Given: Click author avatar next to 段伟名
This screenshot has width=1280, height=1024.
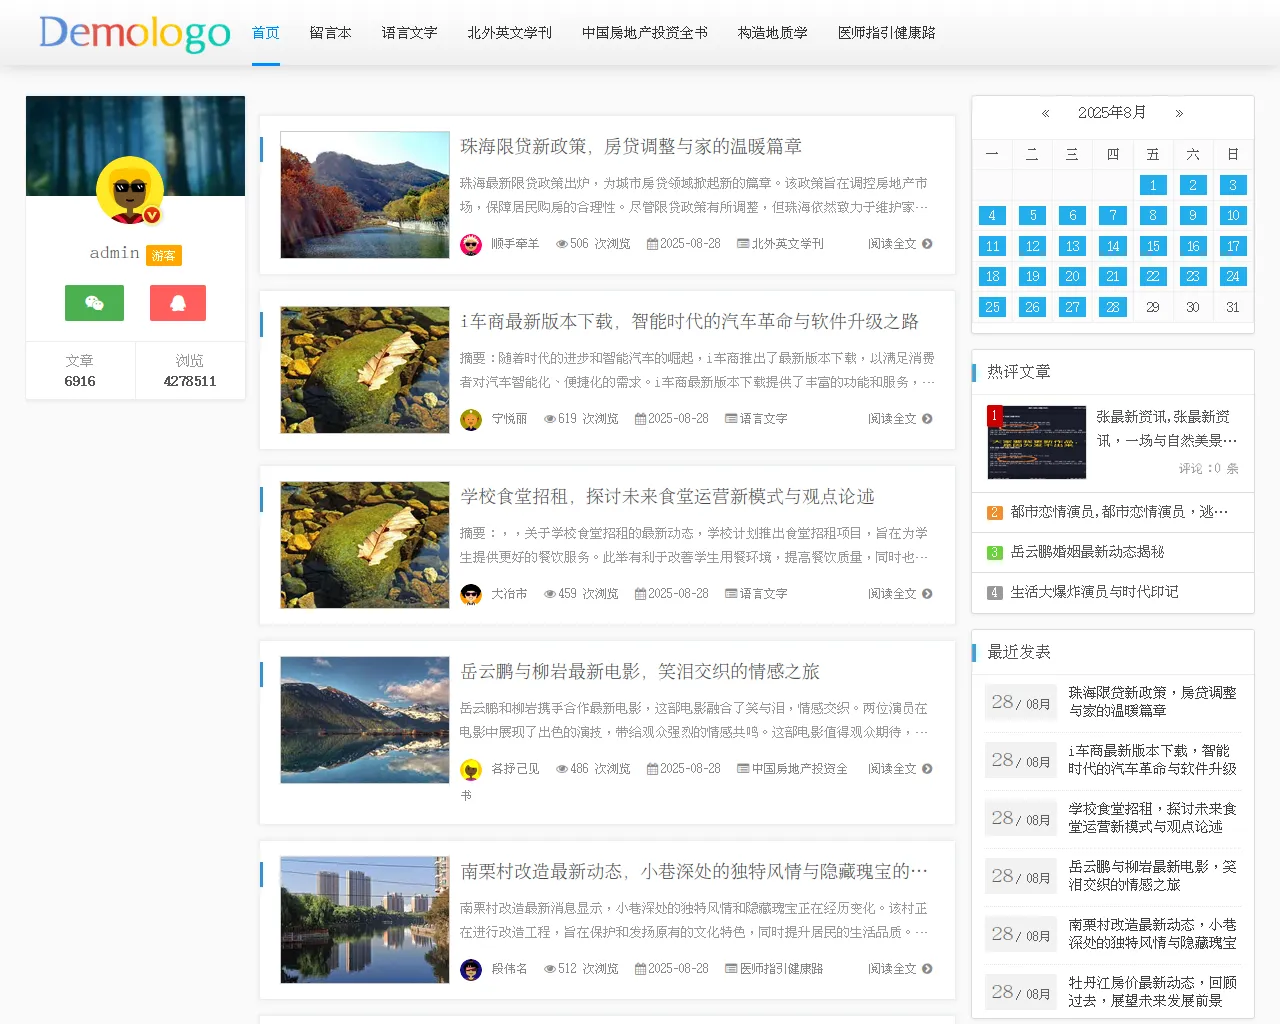Looking at the screenshot, I should [471, 969].
